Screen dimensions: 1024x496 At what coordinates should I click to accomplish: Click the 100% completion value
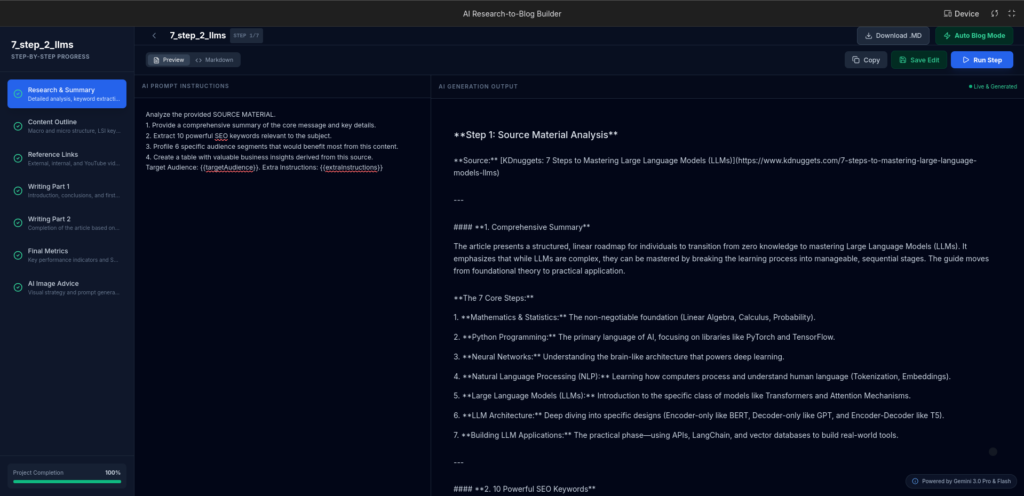(113, 473)
